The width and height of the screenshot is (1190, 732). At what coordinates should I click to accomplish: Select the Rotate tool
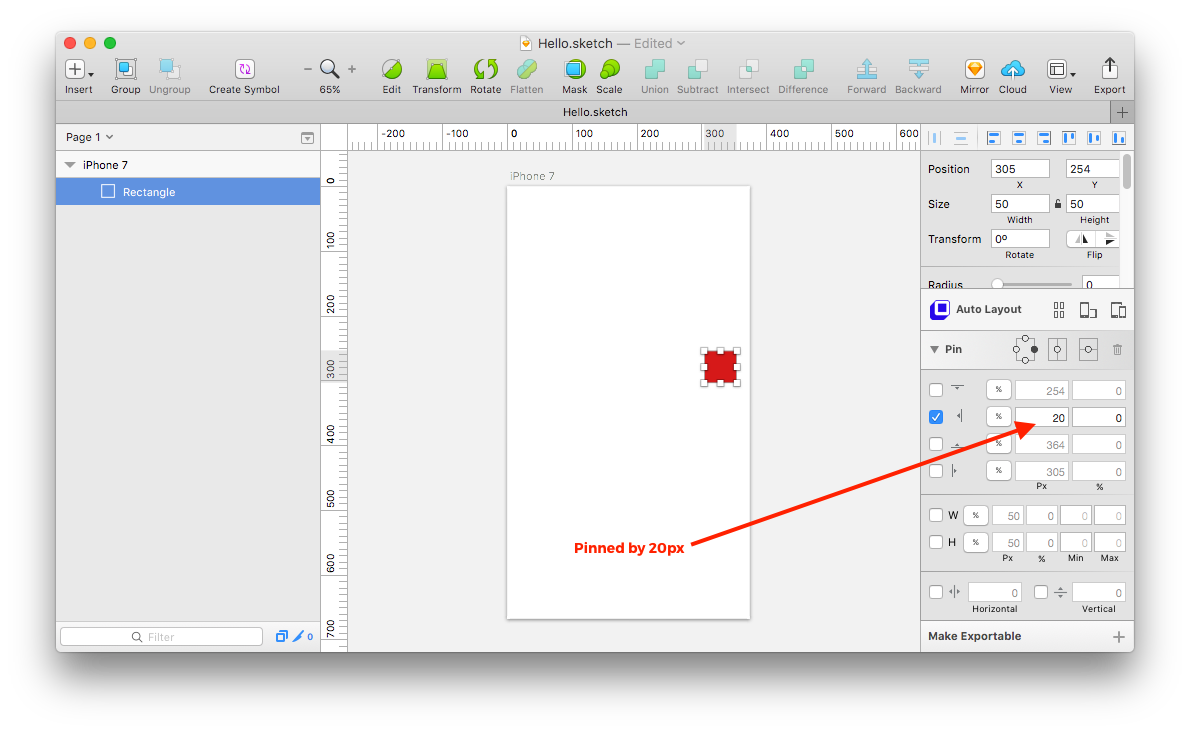coord(486,70)
